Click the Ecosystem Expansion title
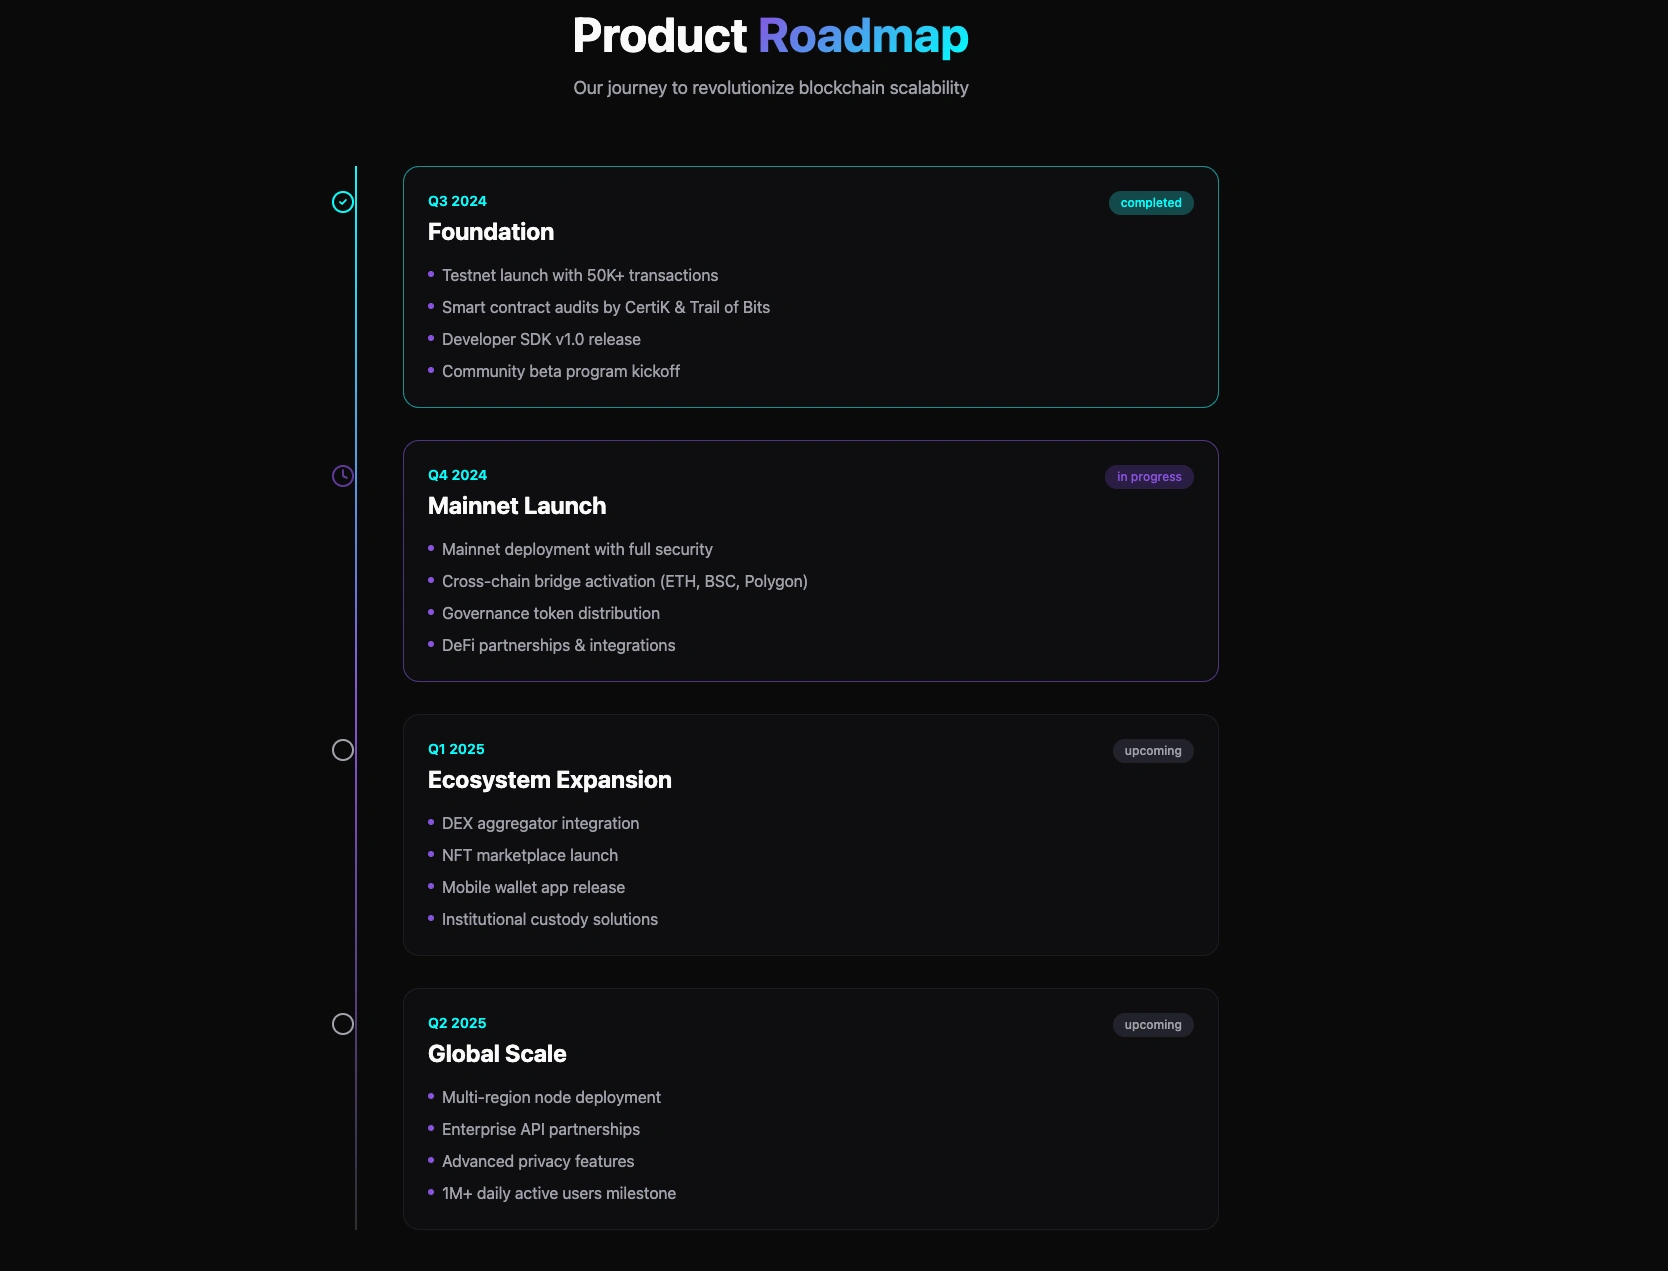The height and width of the screenshot is (1271, 1668). pyautogui.click(x=550, y=780)
